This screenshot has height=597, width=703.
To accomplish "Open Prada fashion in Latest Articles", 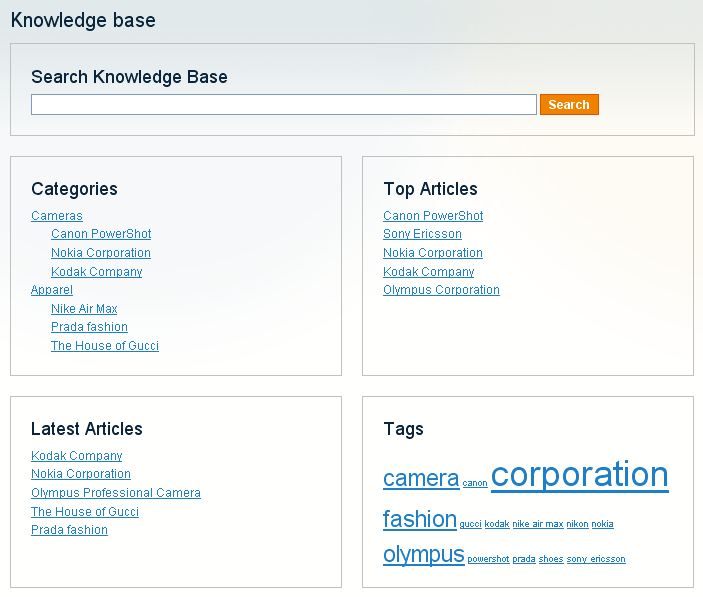I will point(69,530).
